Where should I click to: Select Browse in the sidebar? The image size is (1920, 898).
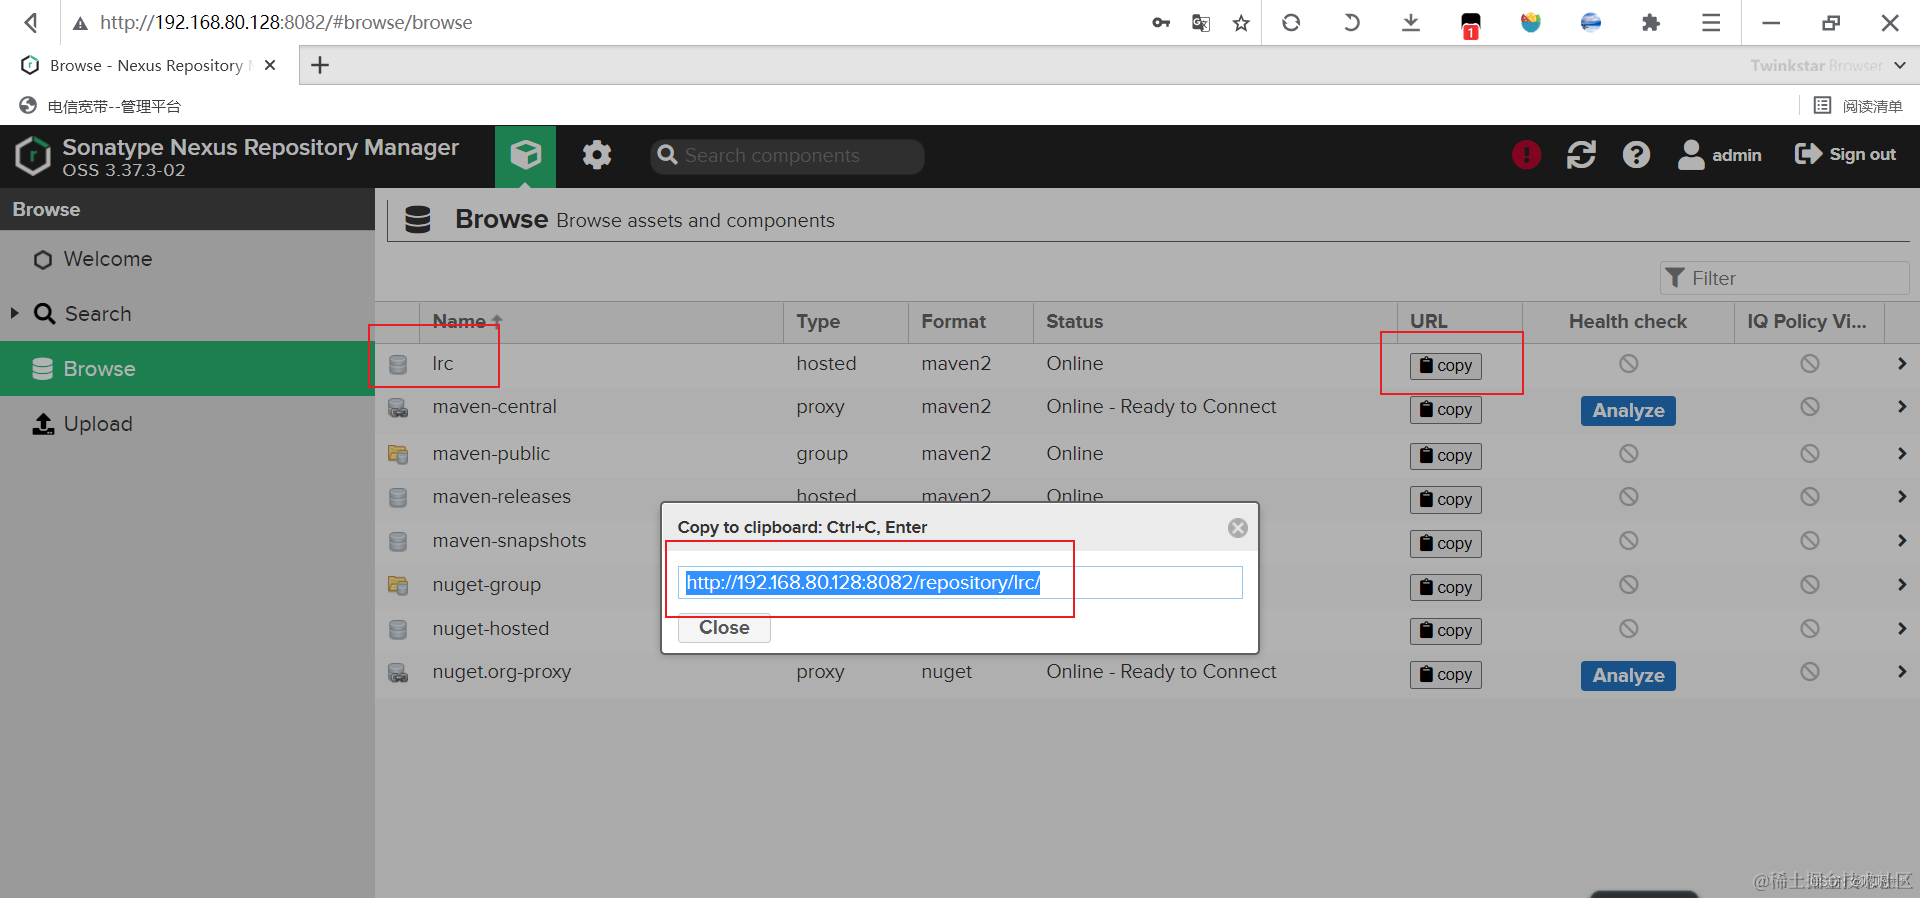click(187, 368)
